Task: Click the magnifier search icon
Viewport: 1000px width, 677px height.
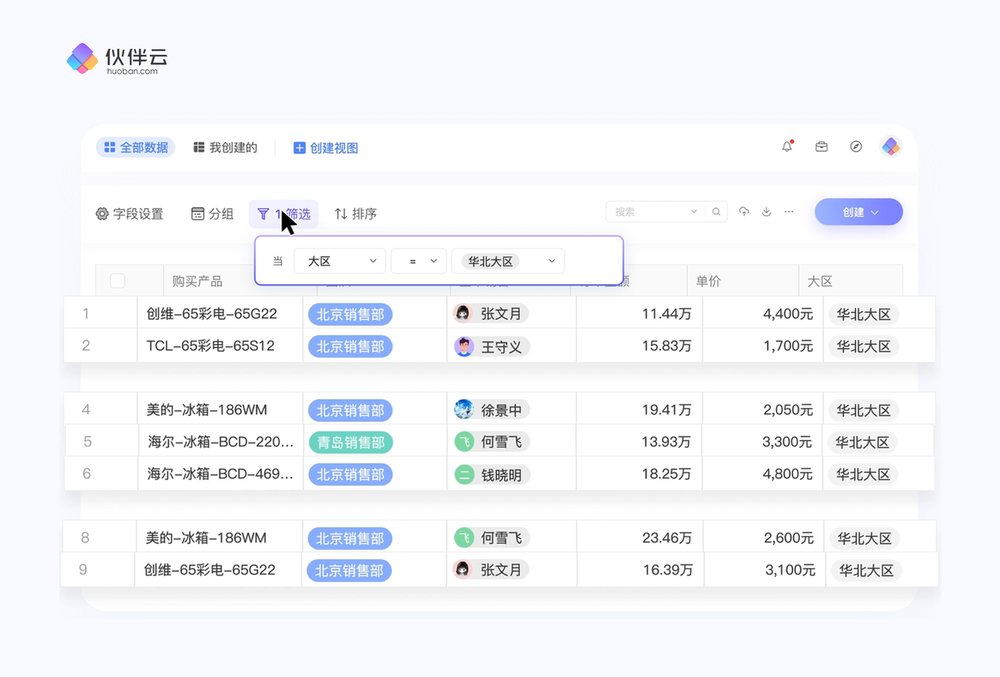Action: click(716, 212)
